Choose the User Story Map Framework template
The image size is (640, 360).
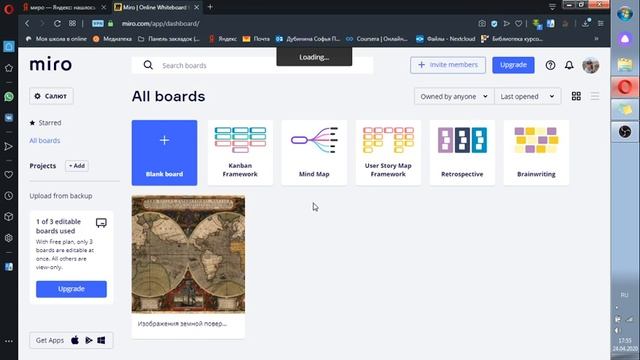pyautogui.click(x=388, y=153)
